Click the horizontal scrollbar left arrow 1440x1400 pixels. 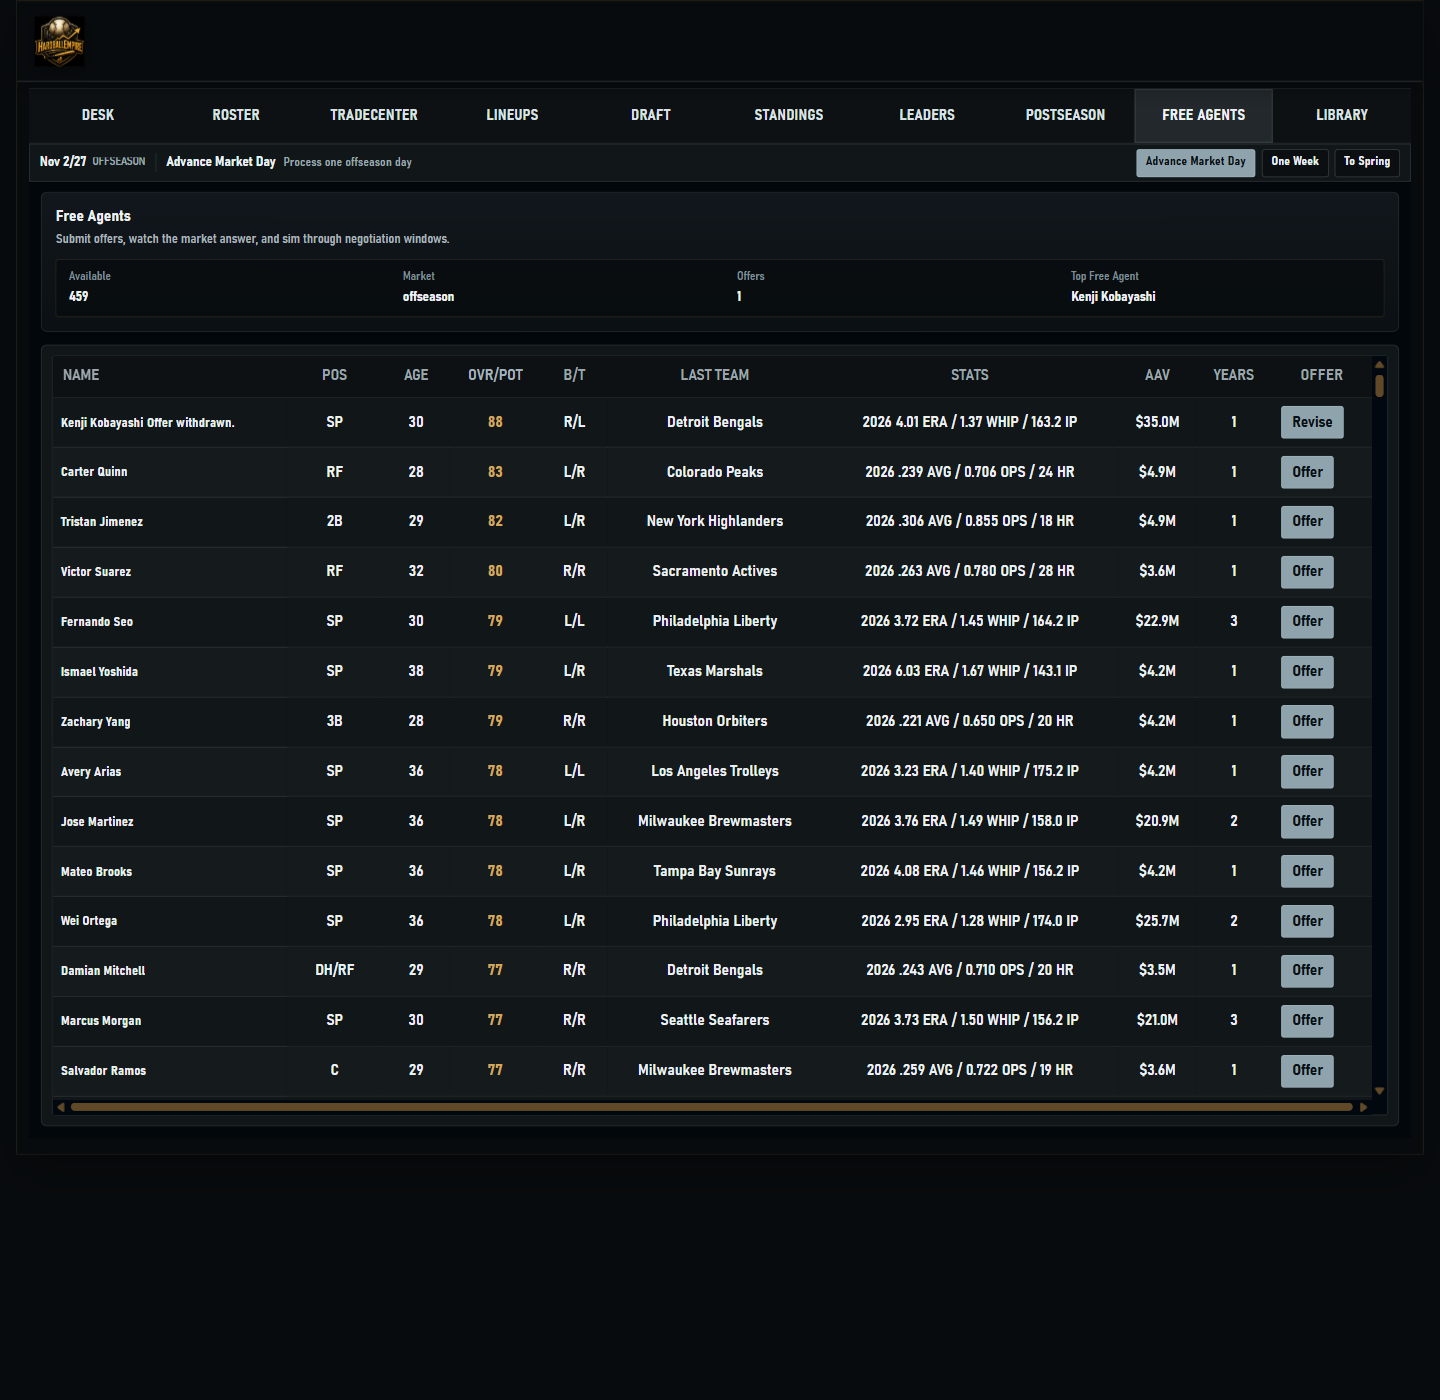[x=61, y=1107]
